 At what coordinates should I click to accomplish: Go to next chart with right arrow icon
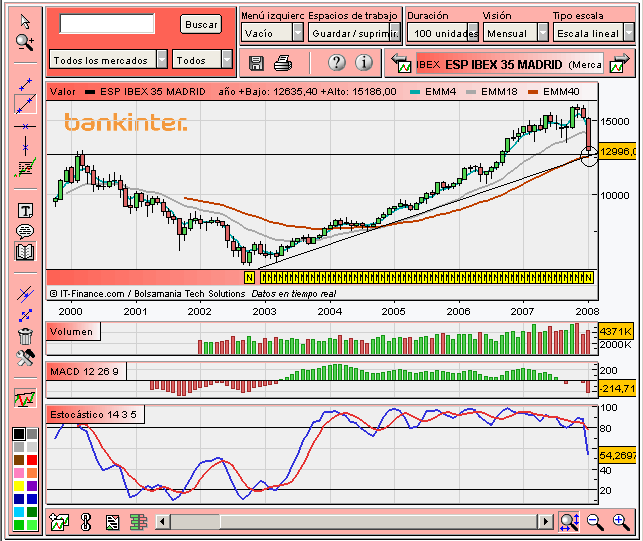[619, 63]
